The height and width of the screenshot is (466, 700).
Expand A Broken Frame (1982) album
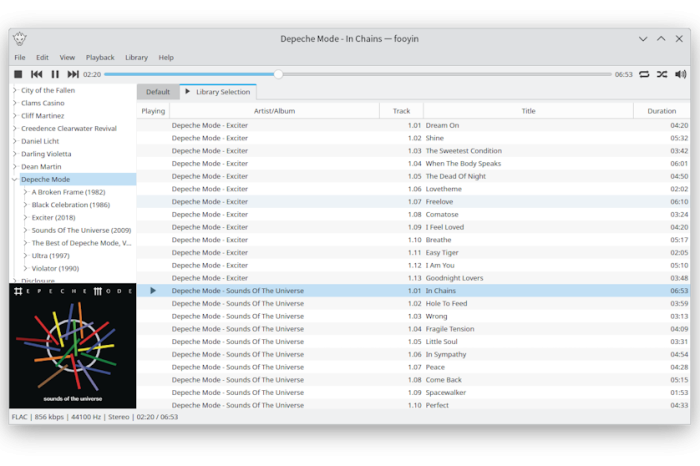26,192
